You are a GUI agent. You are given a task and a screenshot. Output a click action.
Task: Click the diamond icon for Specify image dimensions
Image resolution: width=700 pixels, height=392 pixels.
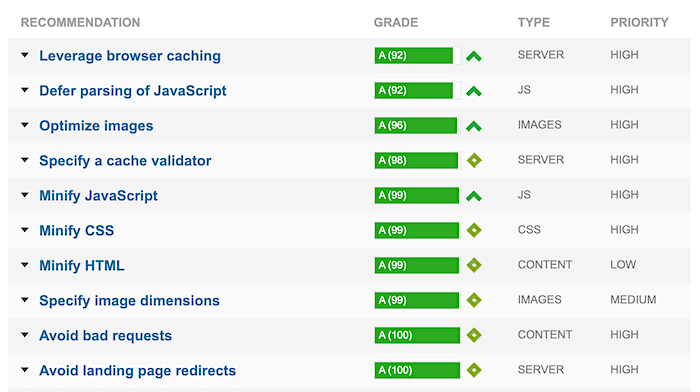tap(474, 300)
